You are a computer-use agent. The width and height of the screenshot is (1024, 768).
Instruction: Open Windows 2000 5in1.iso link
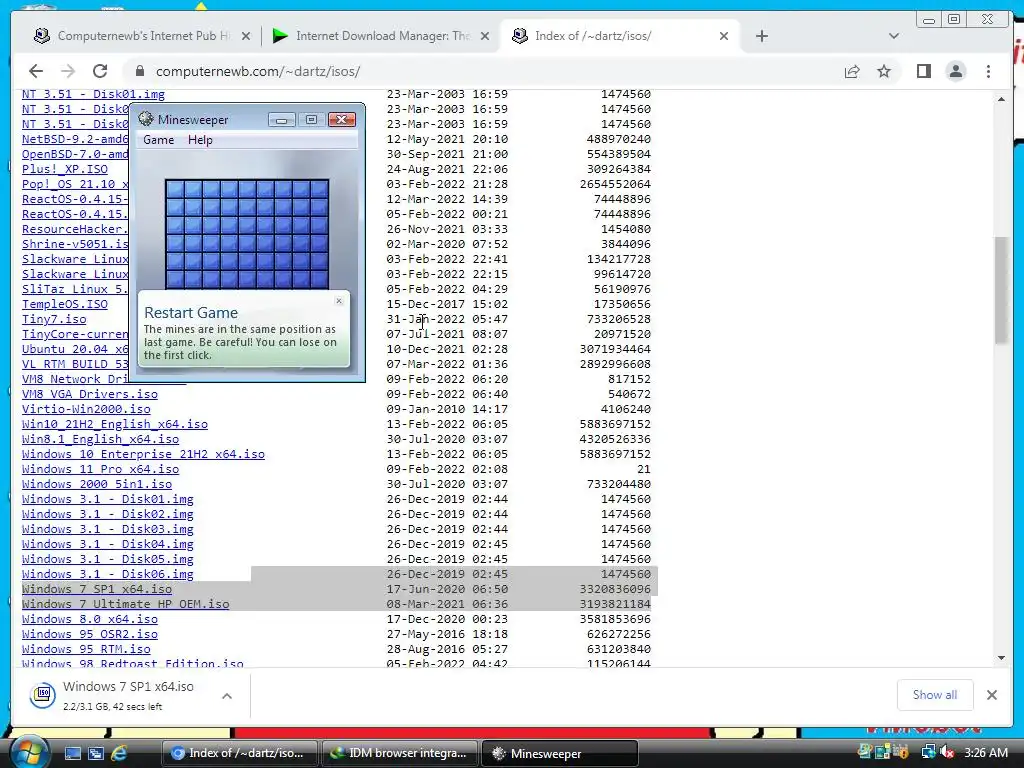click(97, 485)
